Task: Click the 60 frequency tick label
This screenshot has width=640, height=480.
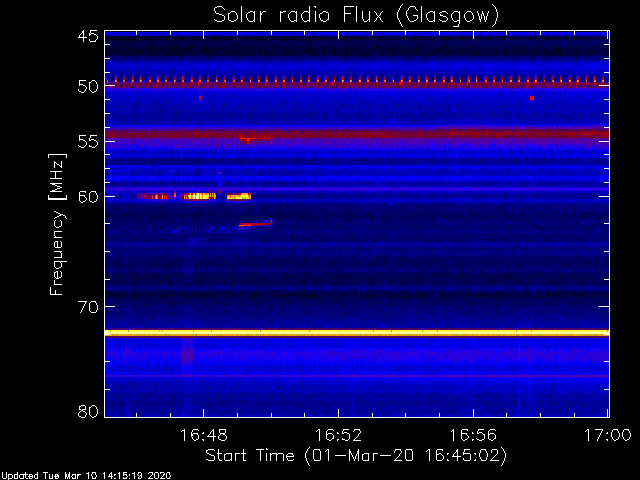Action: pos(88,197)
